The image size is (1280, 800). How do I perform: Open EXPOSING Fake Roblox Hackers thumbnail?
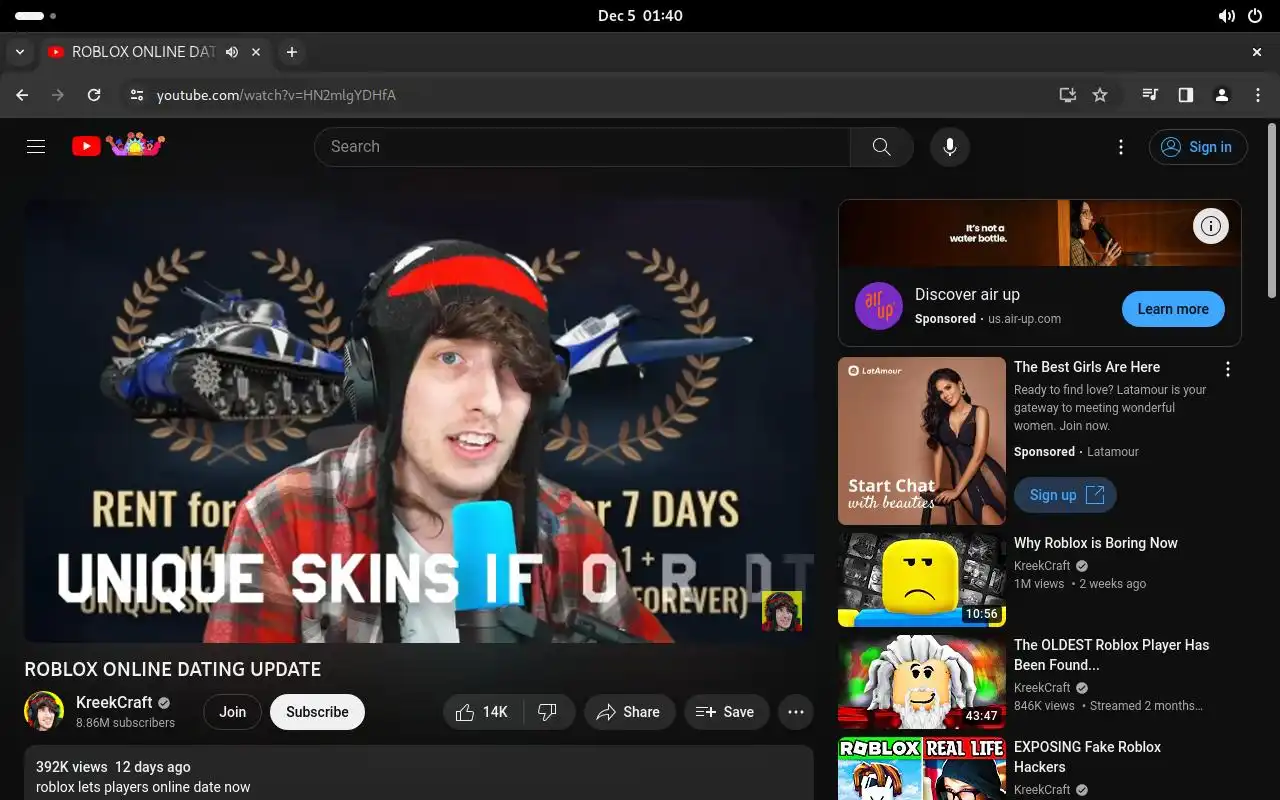pyautogui.click(x=922, y=768)
